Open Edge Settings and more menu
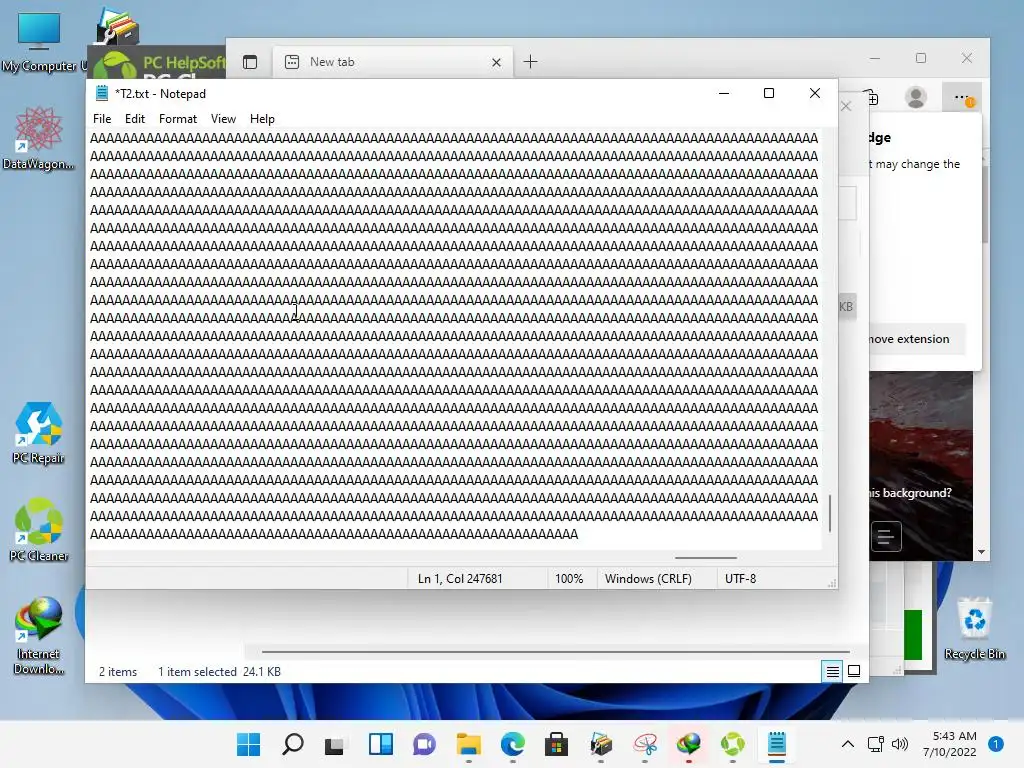Viewport: 1024px width, 768px height. click(962, 97)
